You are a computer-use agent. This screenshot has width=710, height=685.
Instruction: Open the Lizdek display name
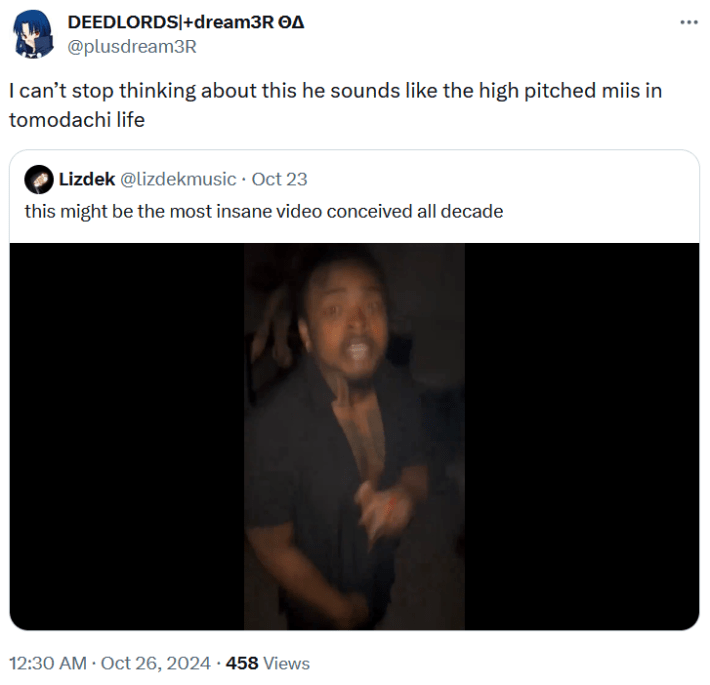(x=86, y=179)
